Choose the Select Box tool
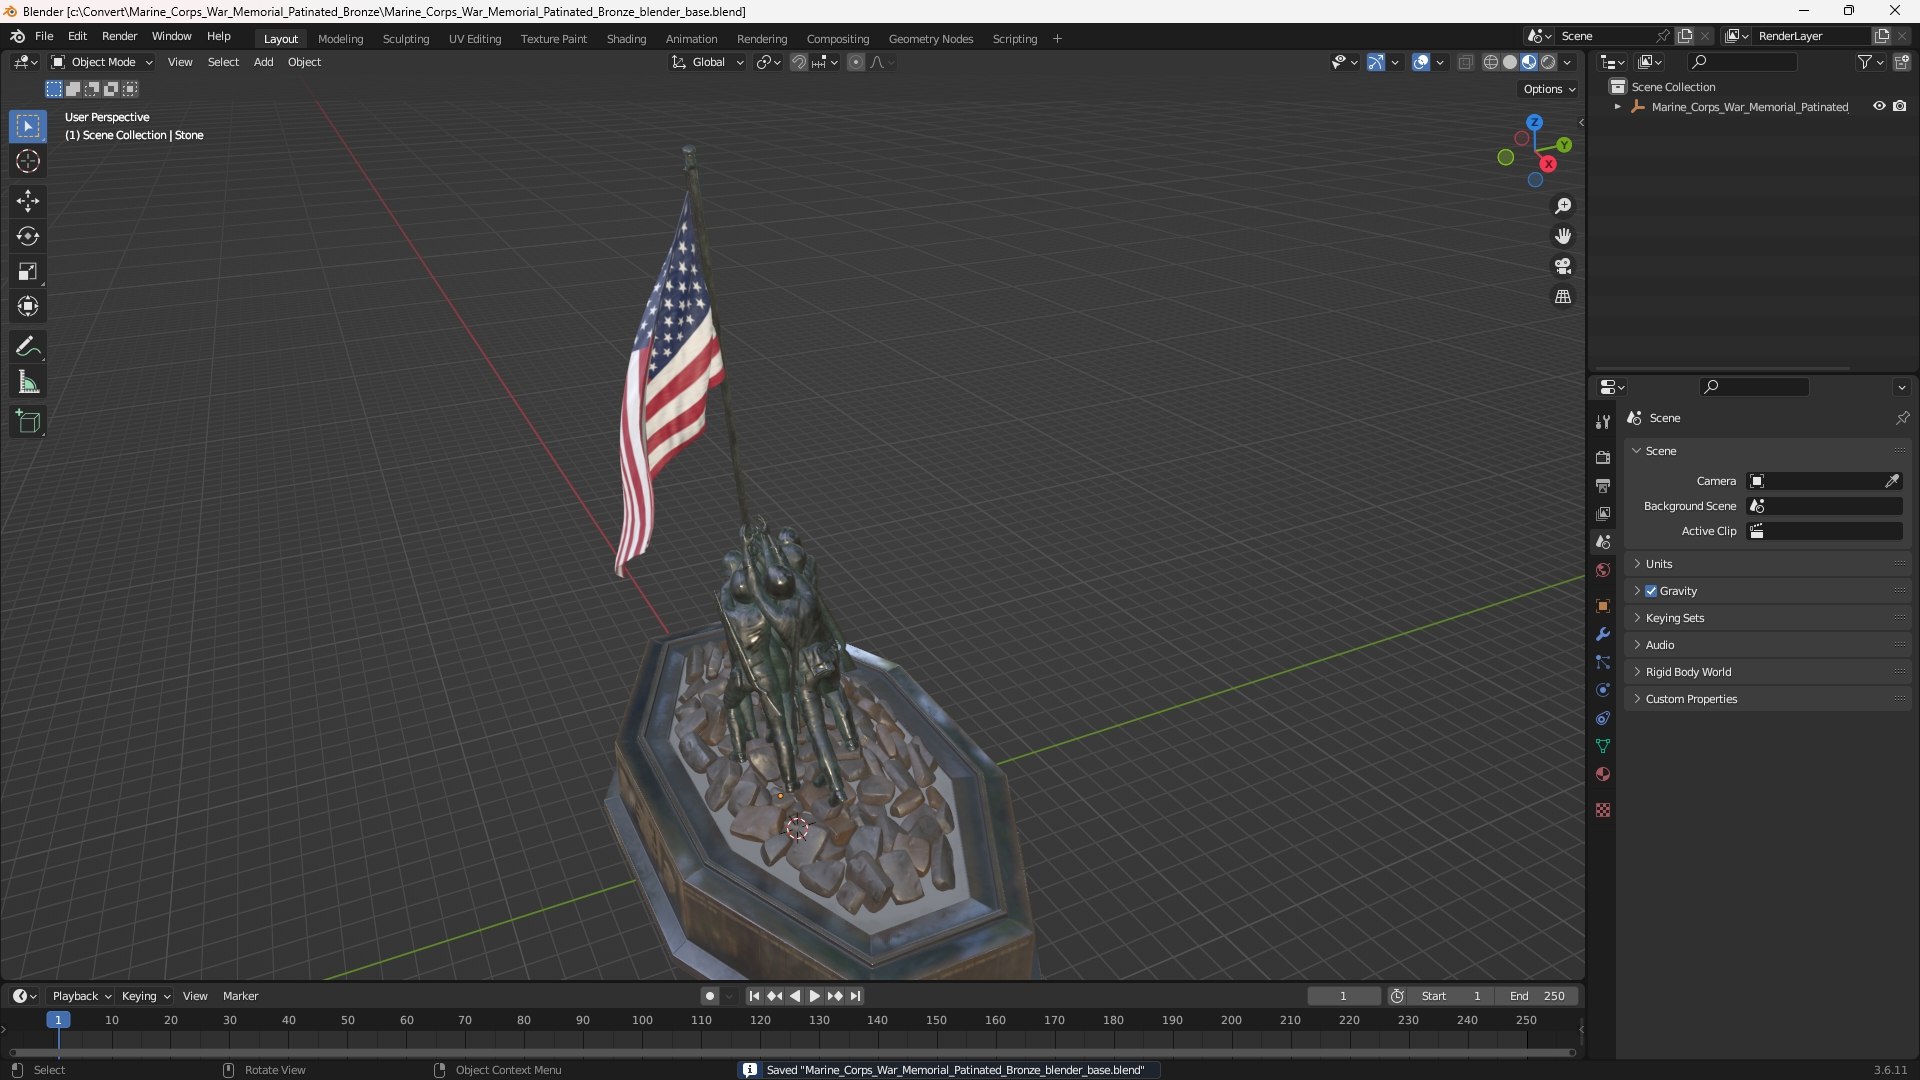The width and height of the screenshot is (1920, 1080). point(28,126)
